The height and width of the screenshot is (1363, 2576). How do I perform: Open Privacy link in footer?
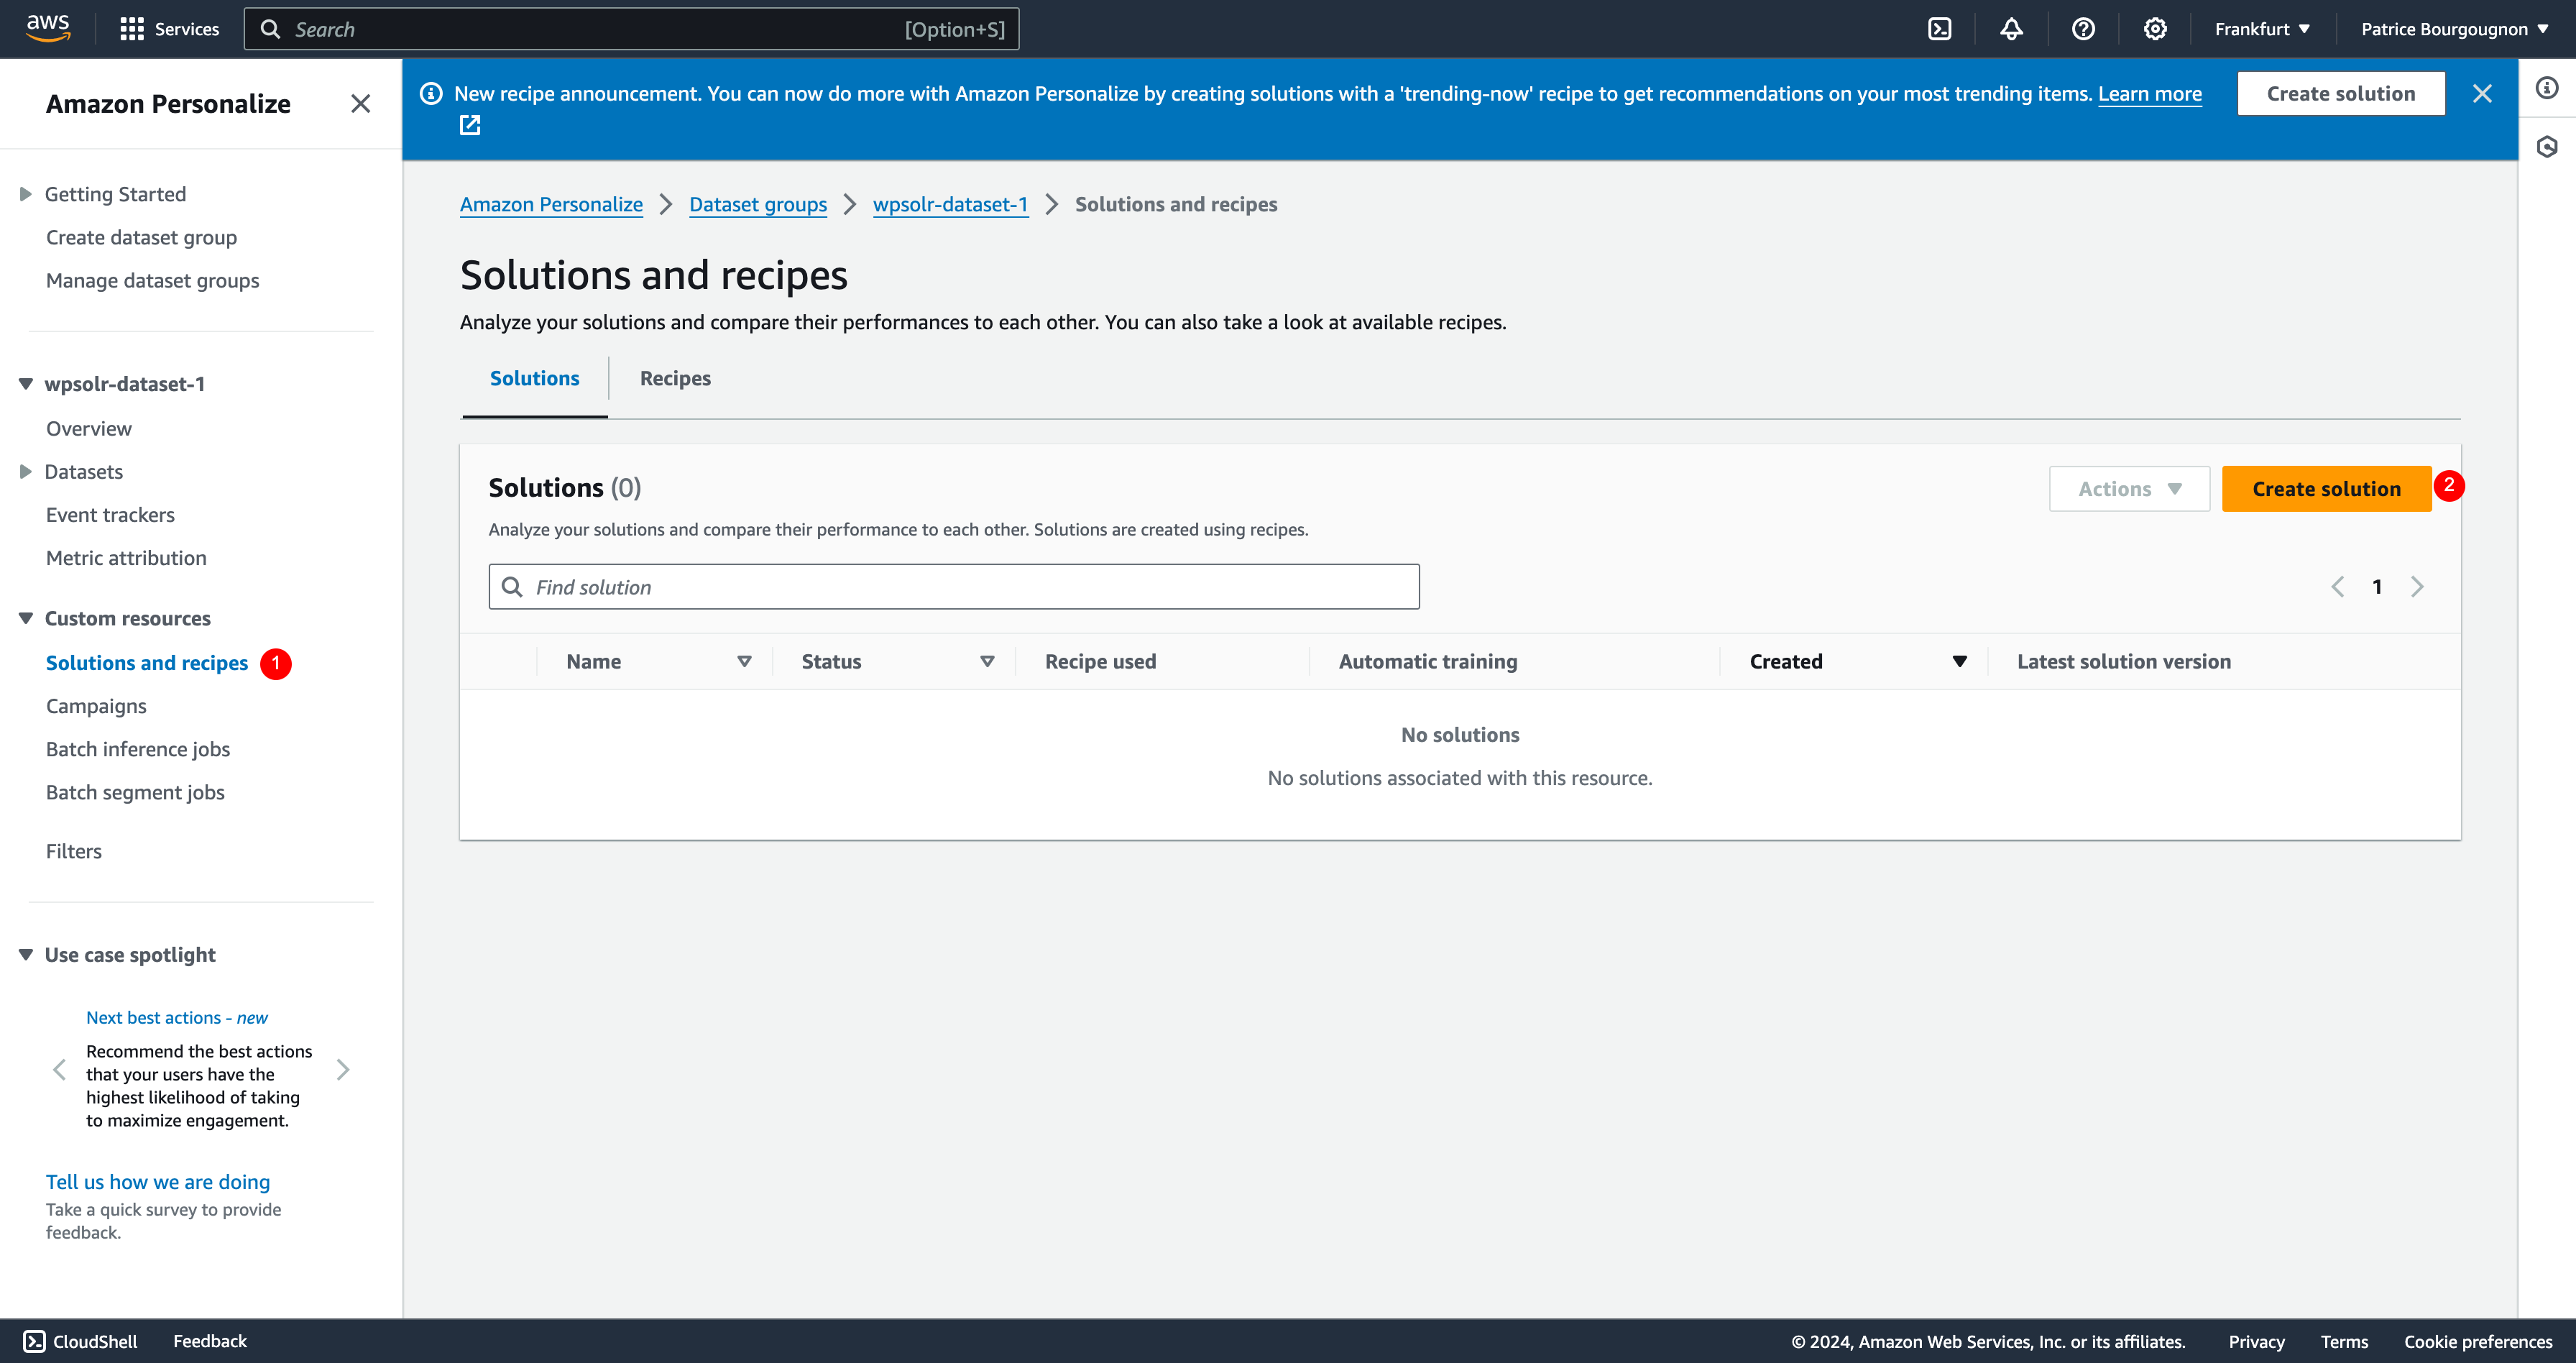point(2256,1342)
